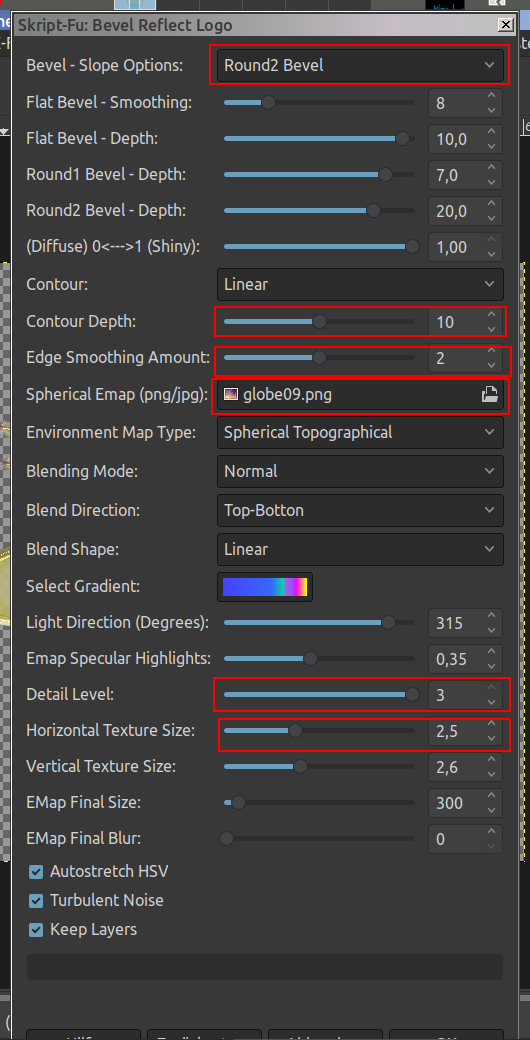Image resolution: width=530 pixels, height=1040 pixels.
Task: Click the Light Direction (Degrees) slider
Action: 319,623
